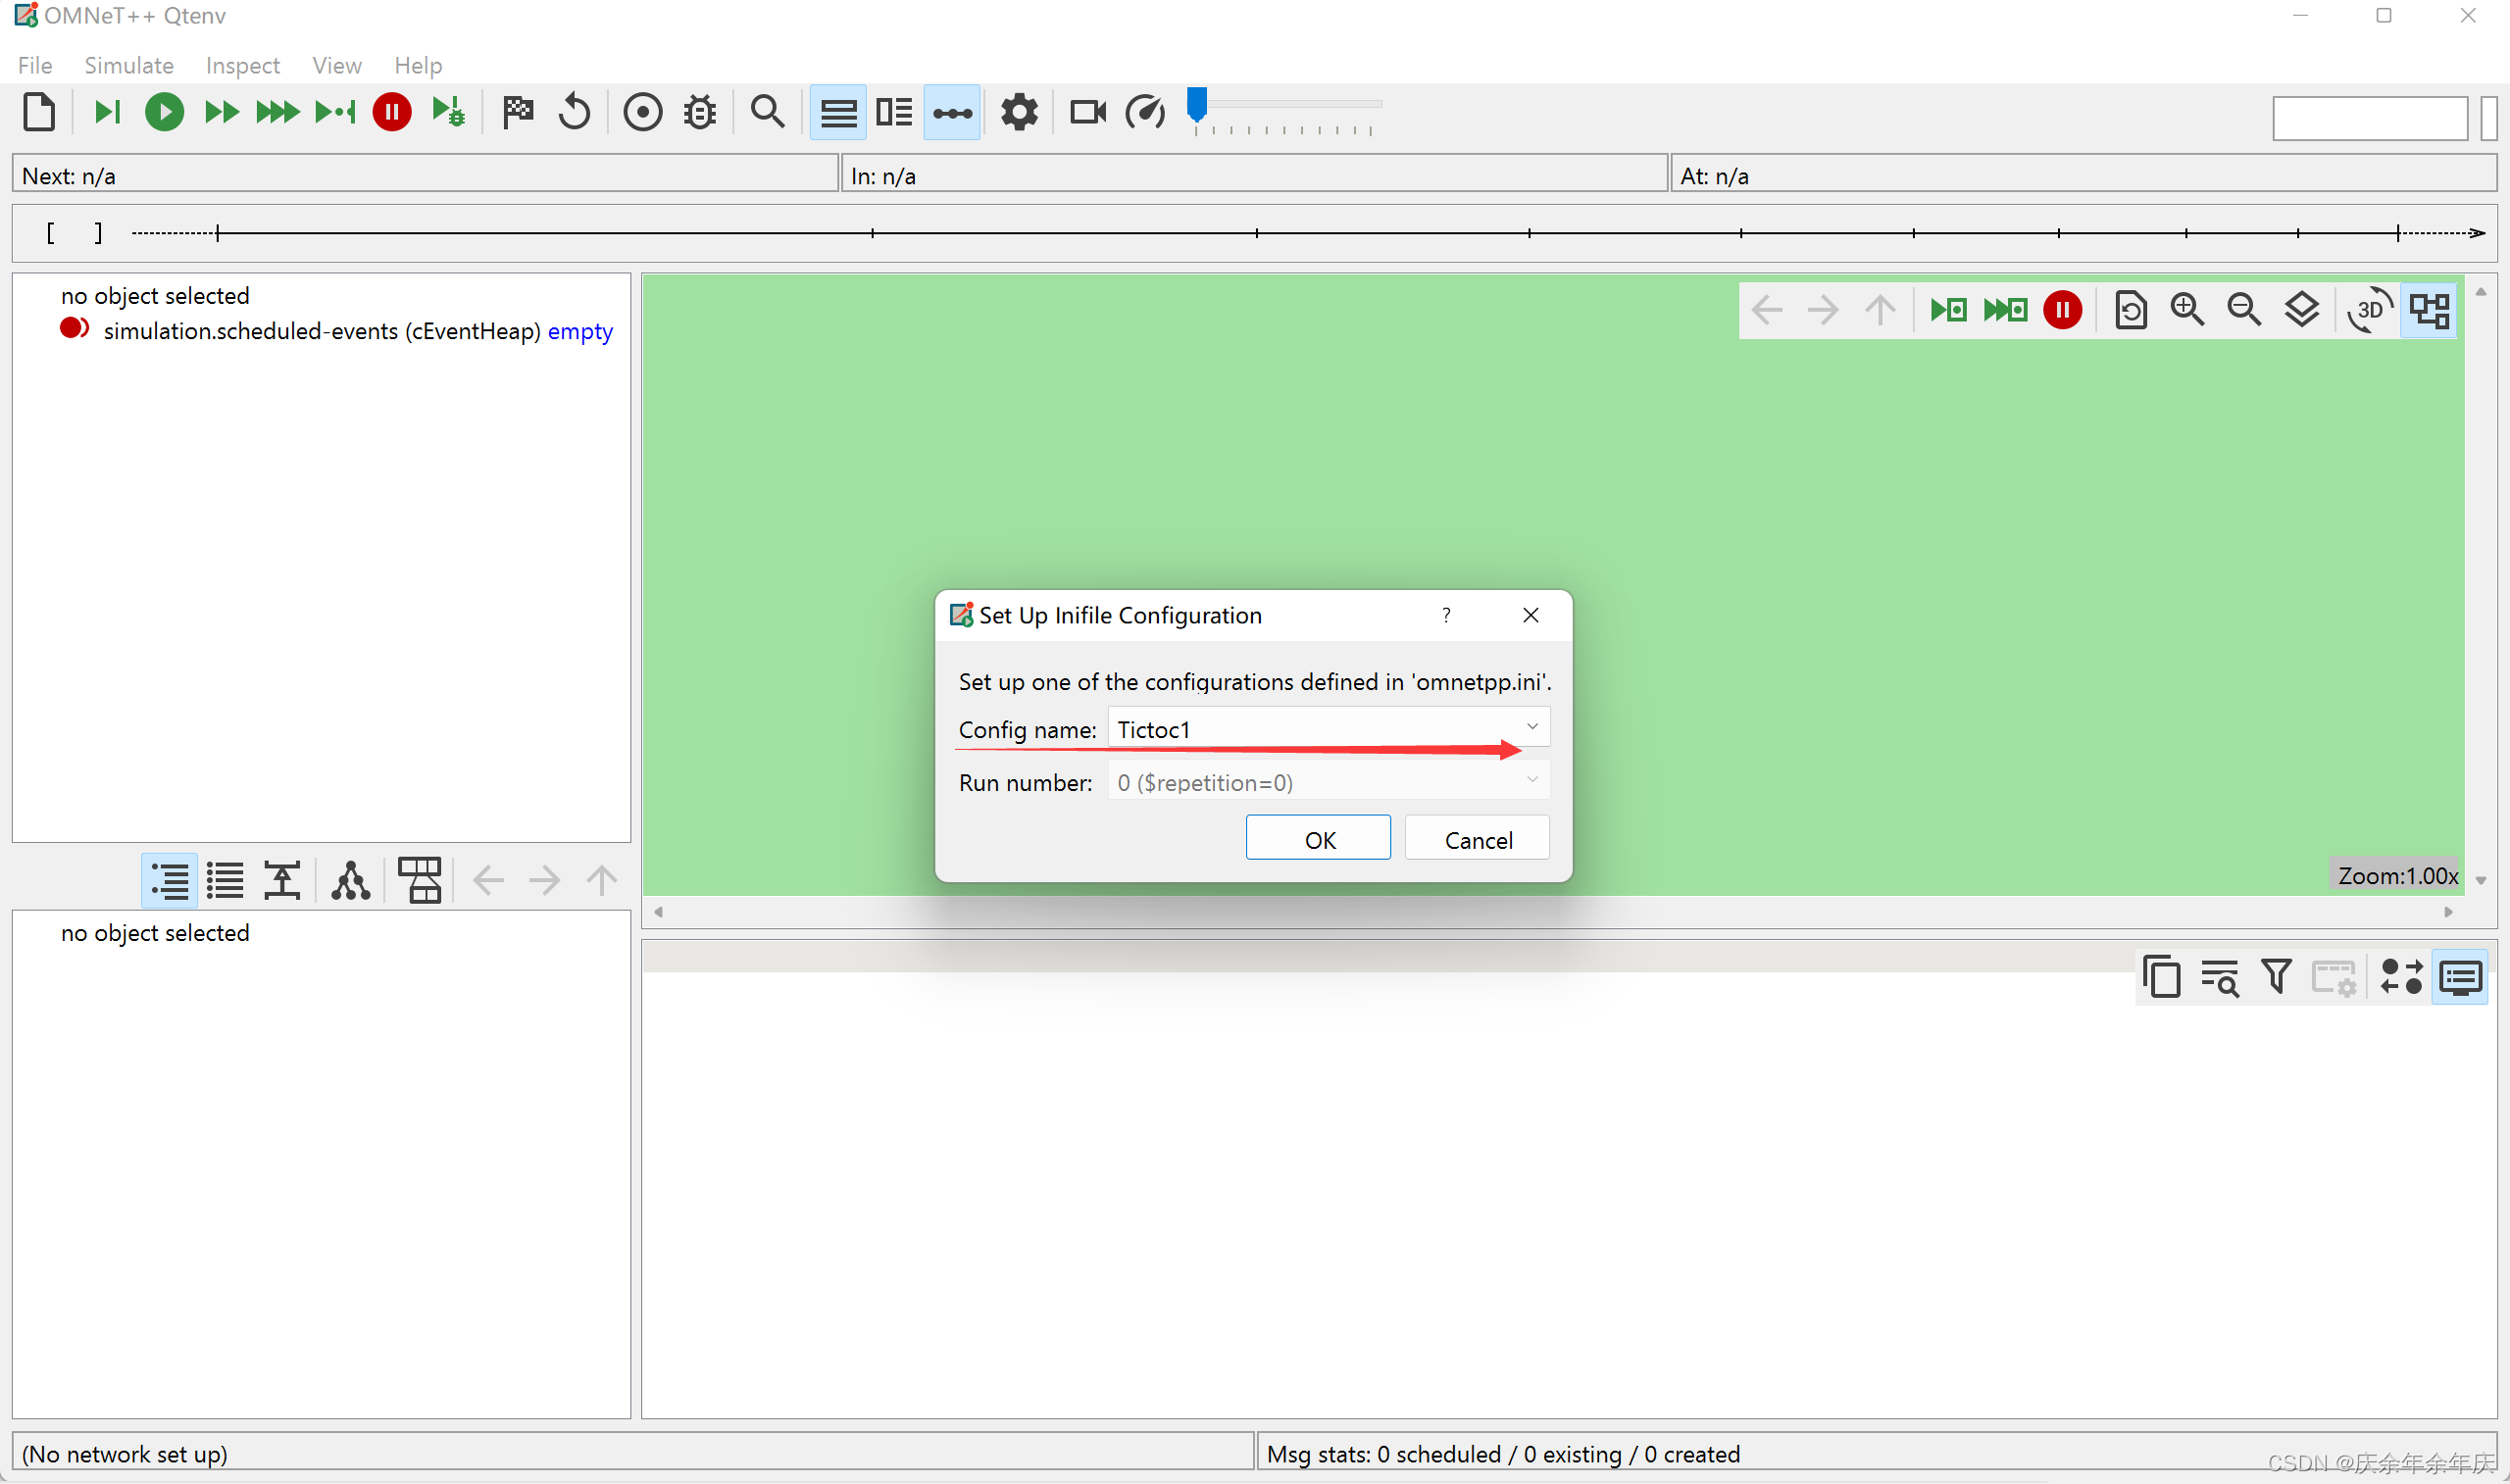Screen dimensions: 2510x1484
Task: Click Cancel in the configuration dialog
Action: [x=1477, y=839]
